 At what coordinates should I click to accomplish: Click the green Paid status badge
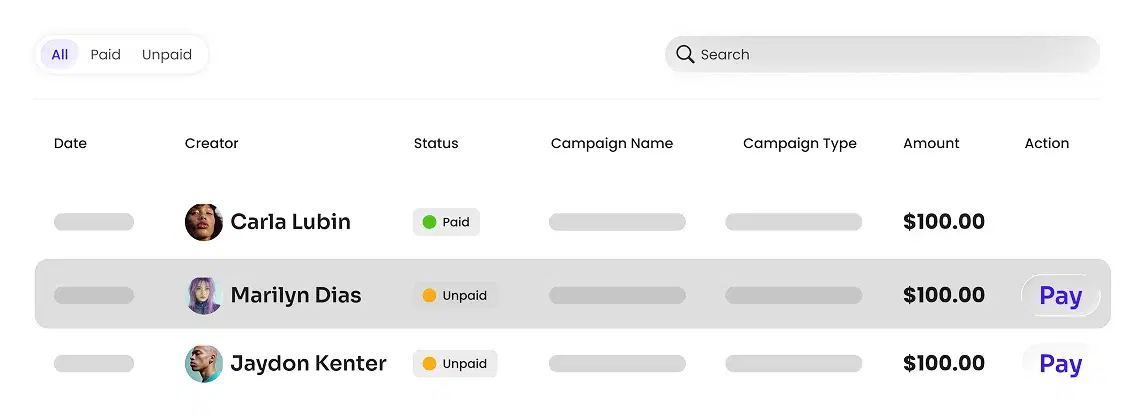click(446, 222)
